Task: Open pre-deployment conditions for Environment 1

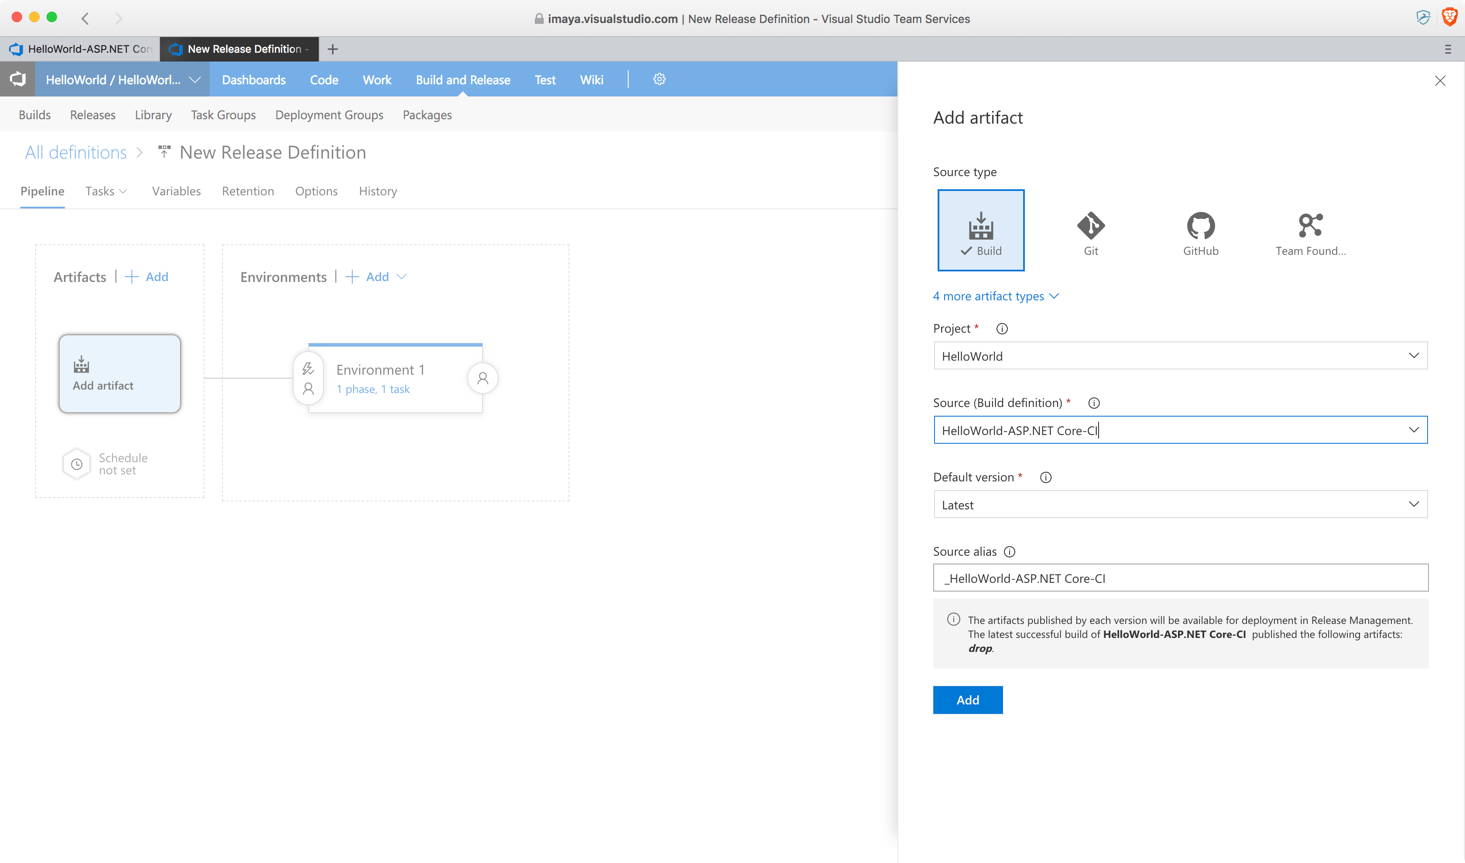Action: coord(308,378)
